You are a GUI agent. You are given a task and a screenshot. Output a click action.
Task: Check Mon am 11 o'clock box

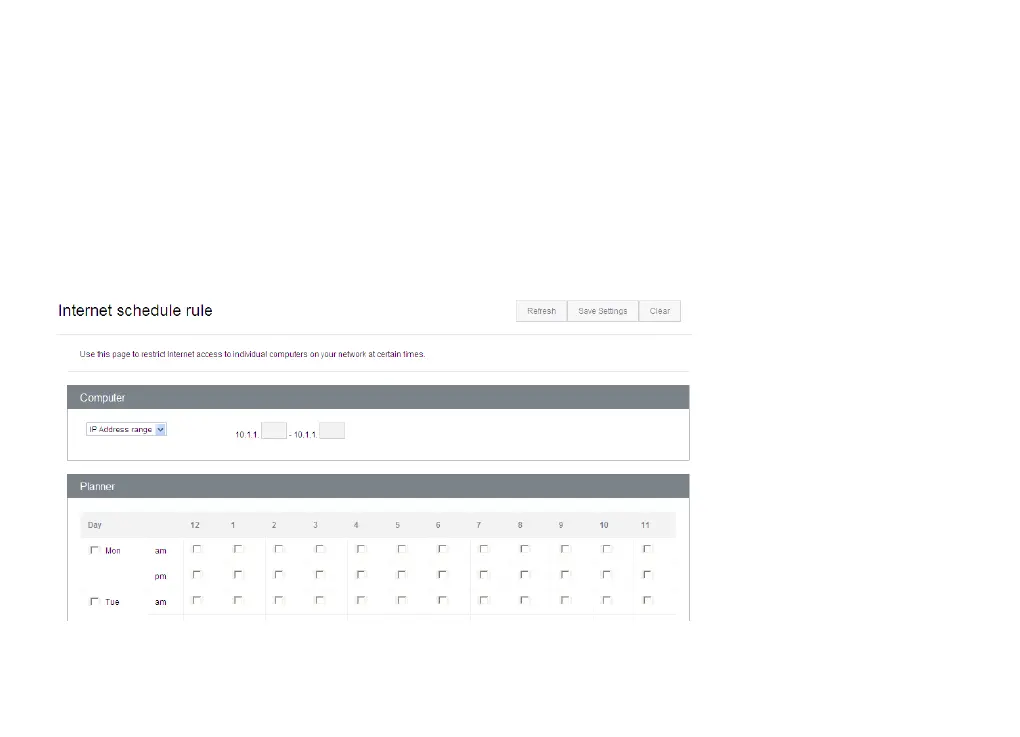pos(648,549)
